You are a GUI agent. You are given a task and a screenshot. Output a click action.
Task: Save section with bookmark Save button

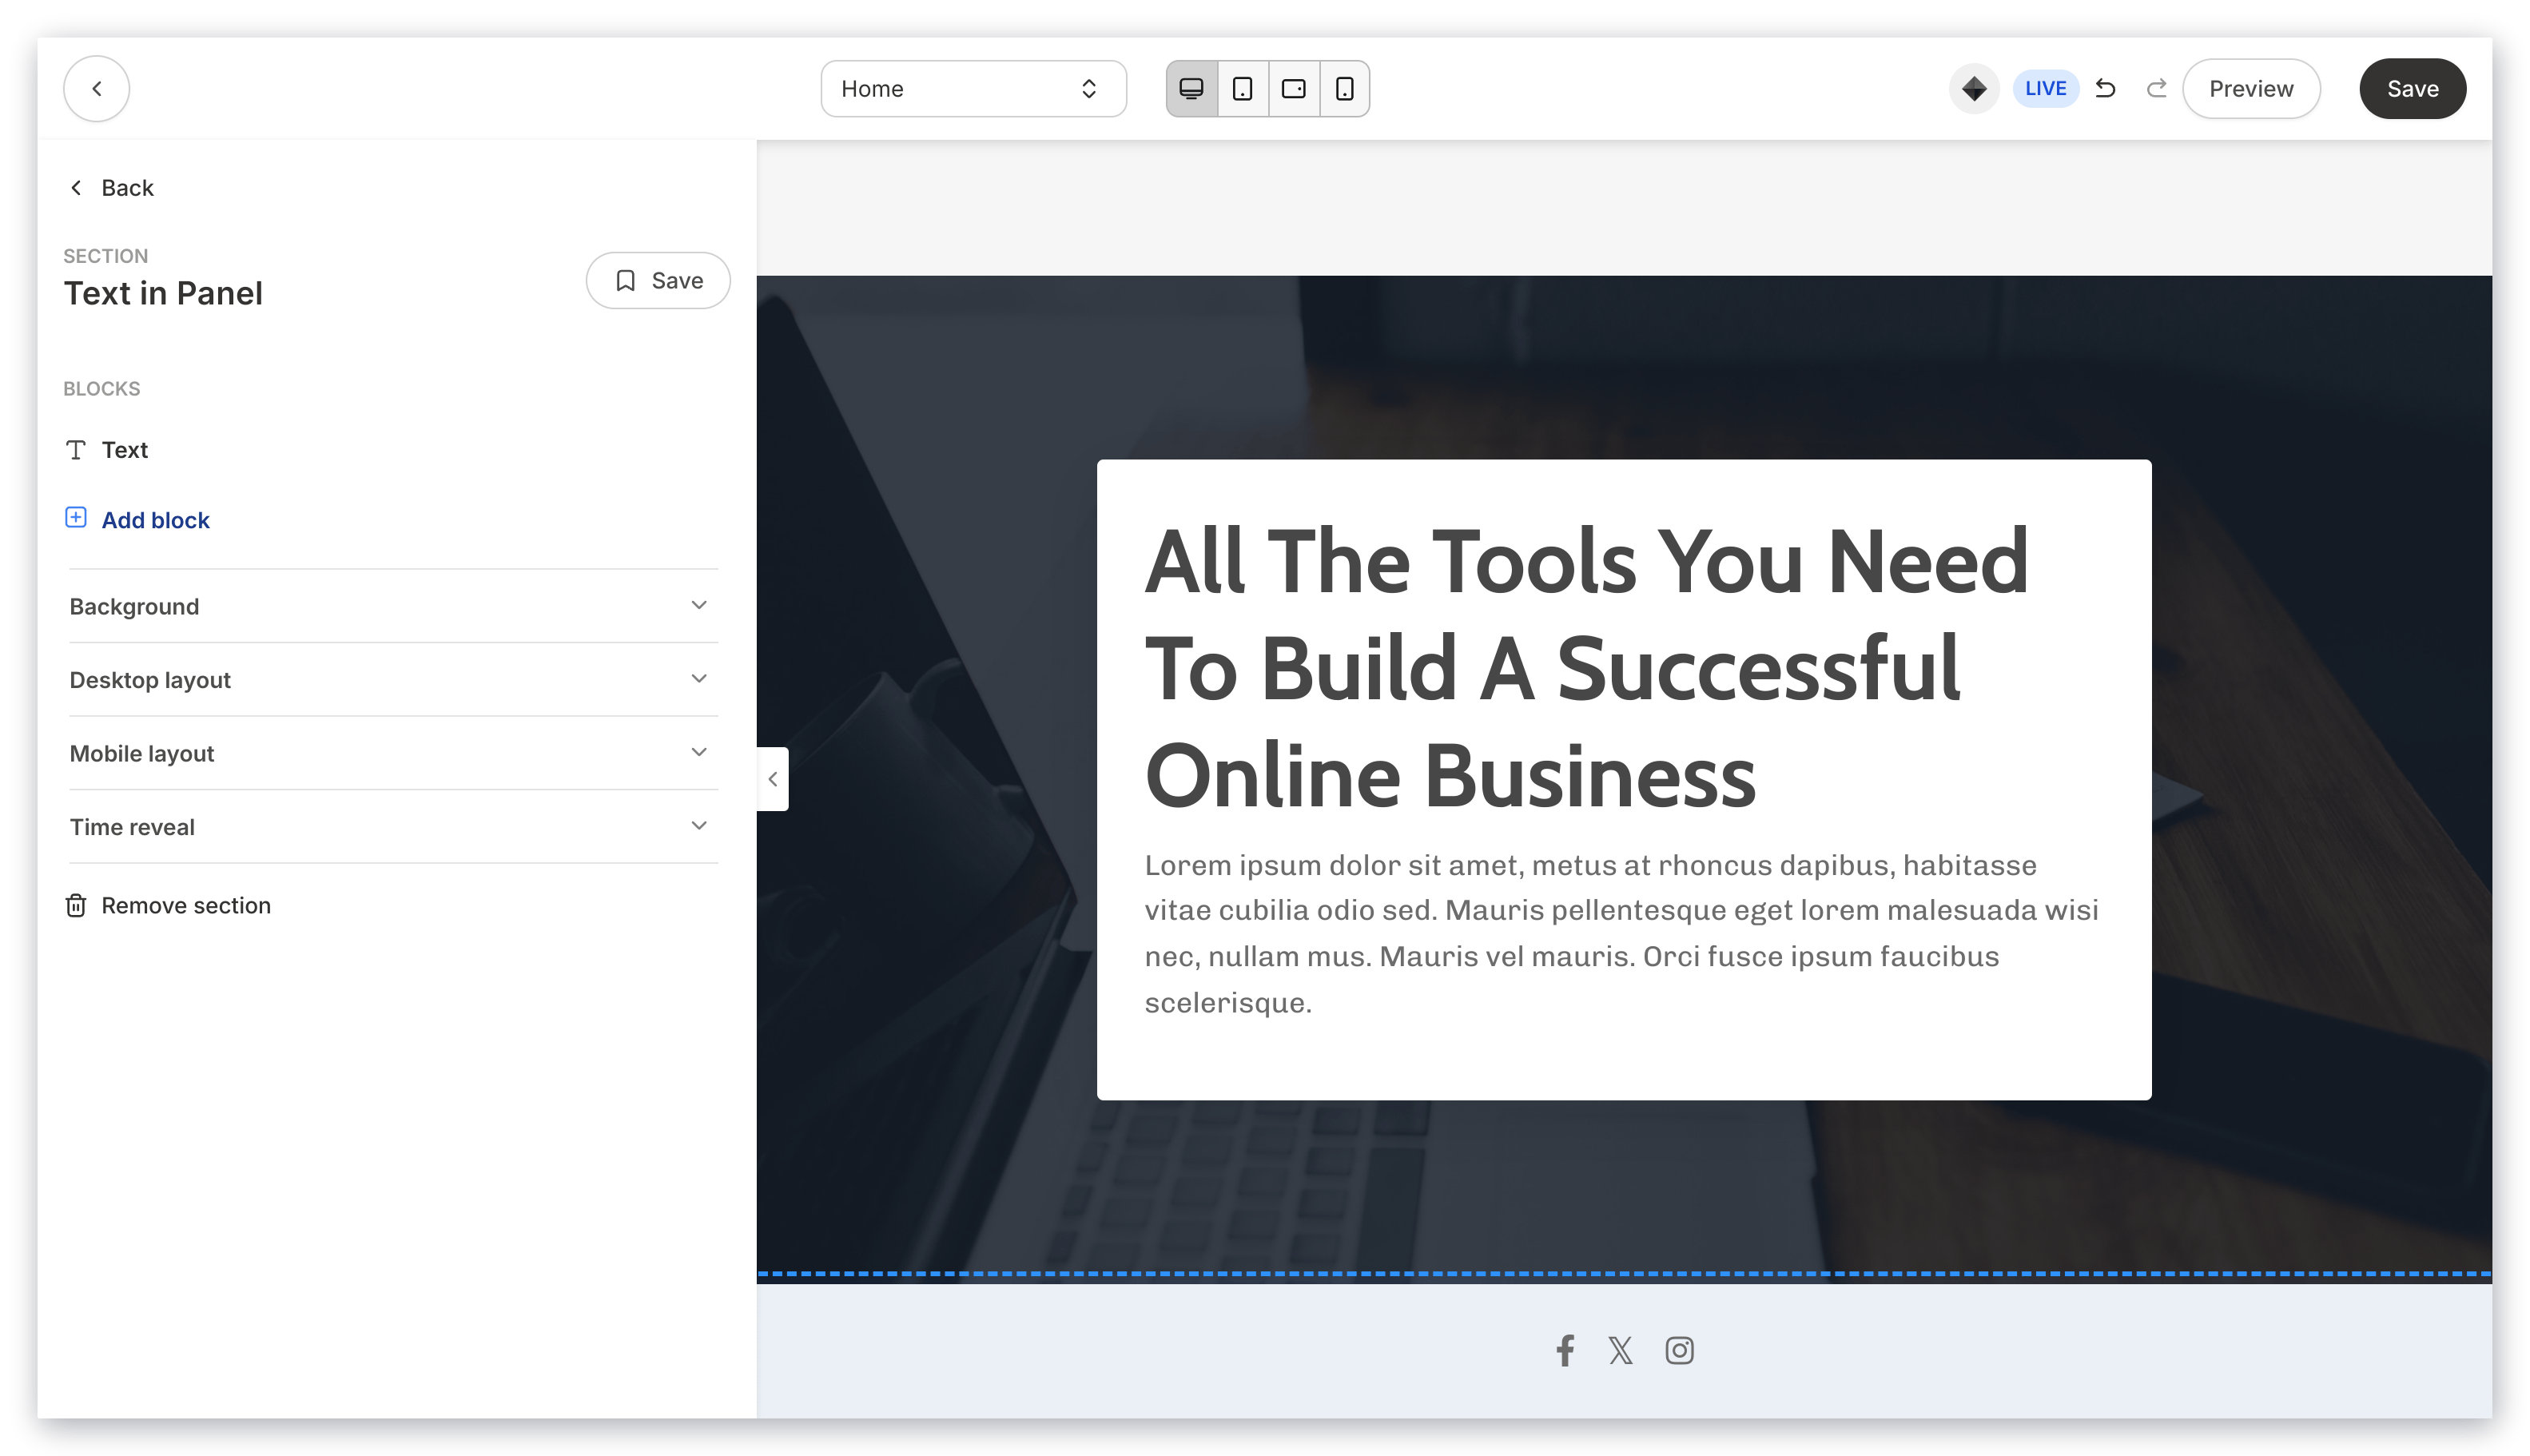coord(657,280)
